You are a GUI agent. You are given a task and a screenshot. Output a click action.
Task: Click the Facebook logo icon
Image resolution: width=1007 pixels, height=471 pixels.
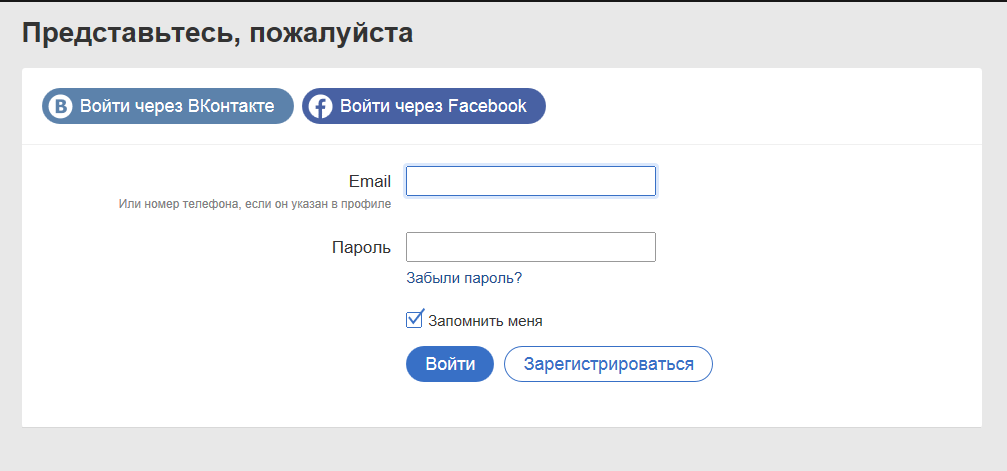[x=320, y=106]
